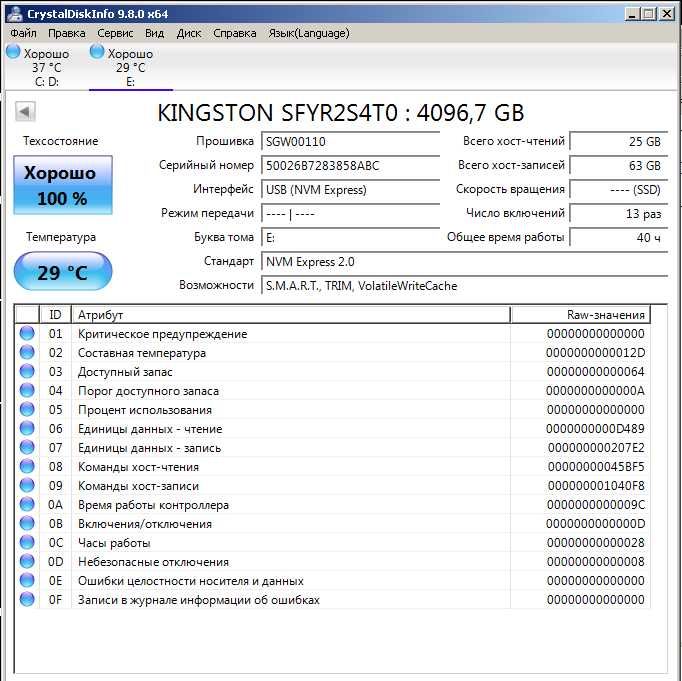
Task: Click raw value 000000000009C
Action: click(596, 505)
